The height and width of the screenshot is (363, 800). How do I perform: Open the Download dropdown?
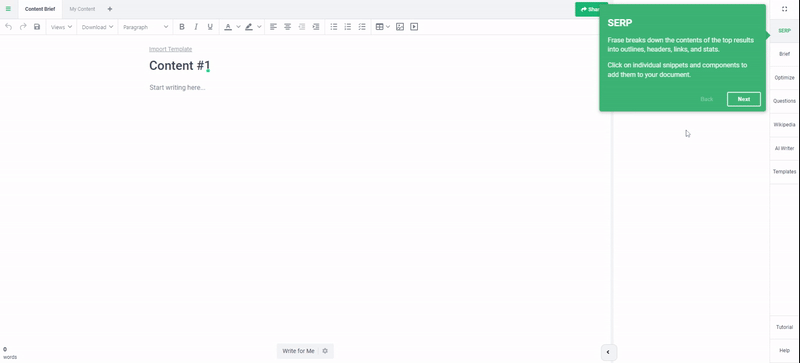97,27
